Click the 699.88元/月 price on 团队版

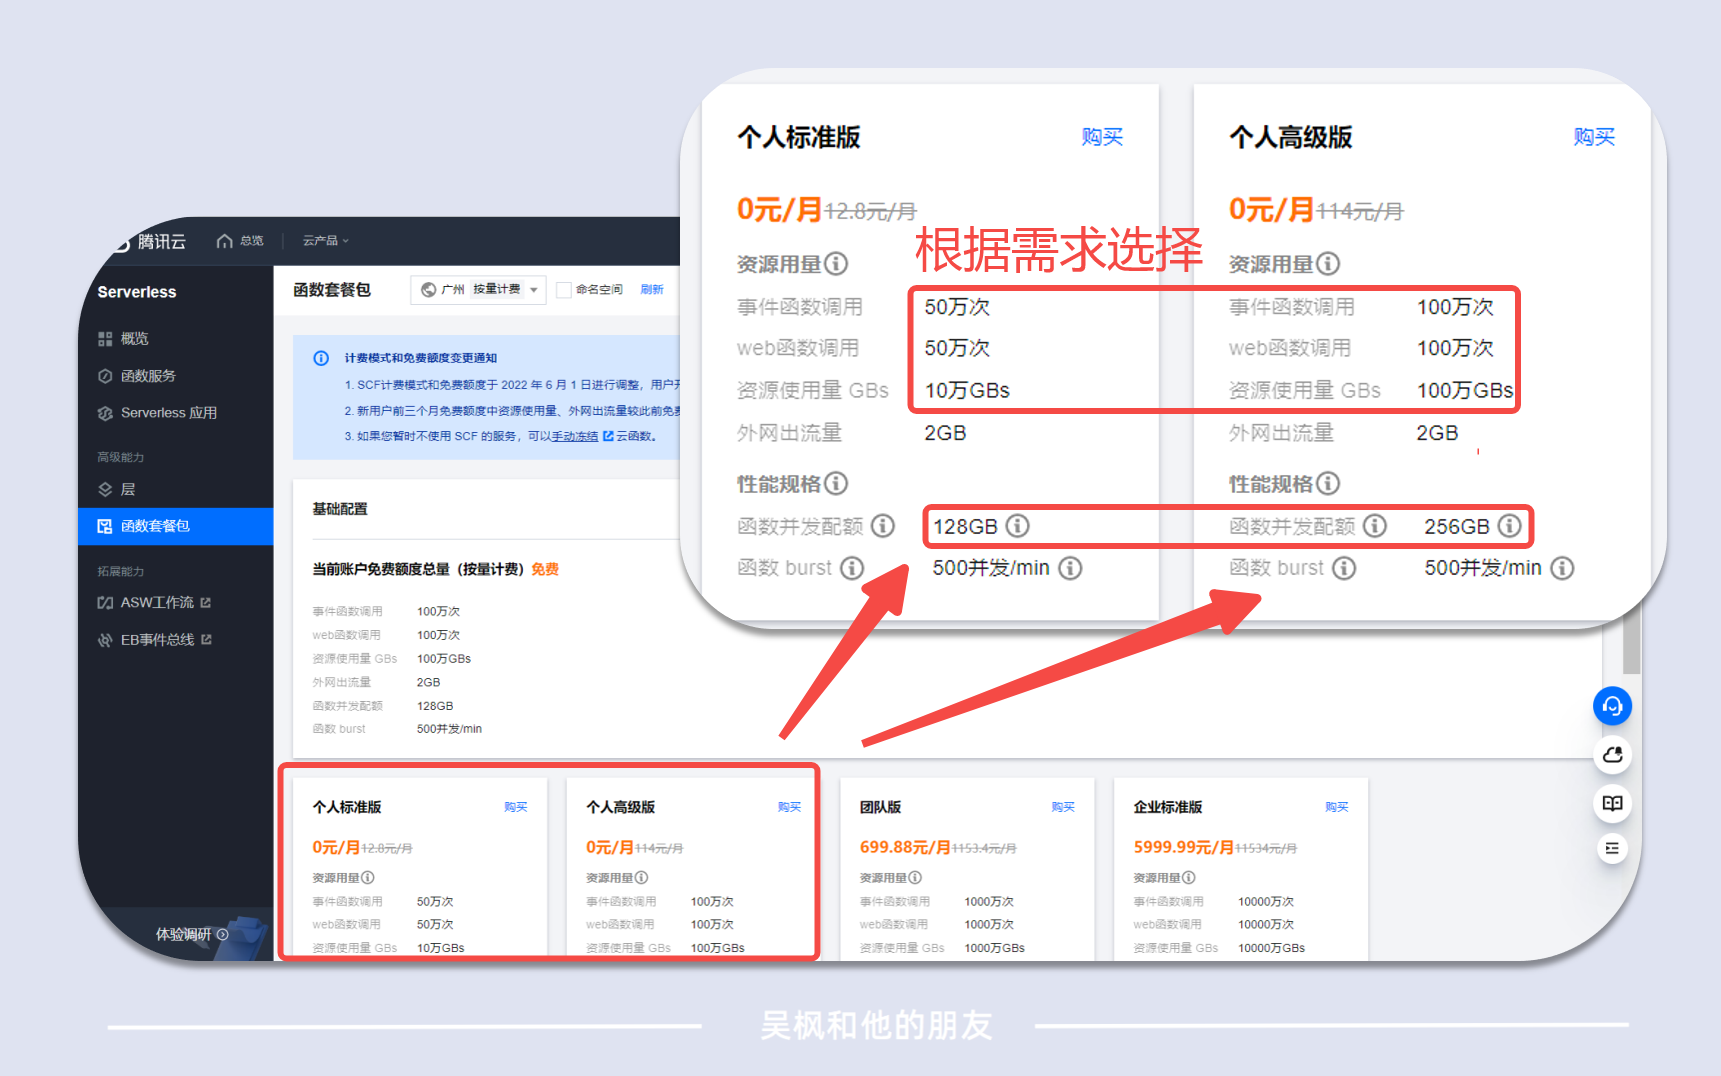[x=905, y=847]
